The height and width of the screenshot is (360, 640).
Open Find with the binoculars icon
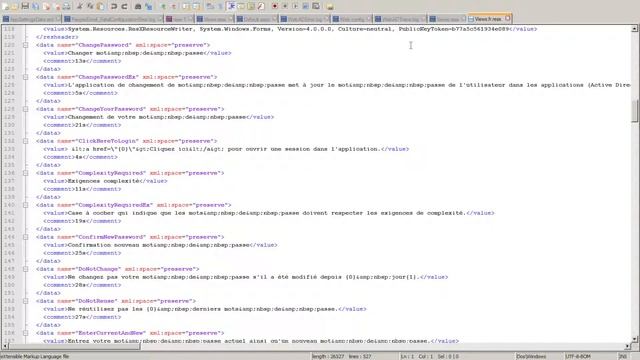click(x=138, y=7)
